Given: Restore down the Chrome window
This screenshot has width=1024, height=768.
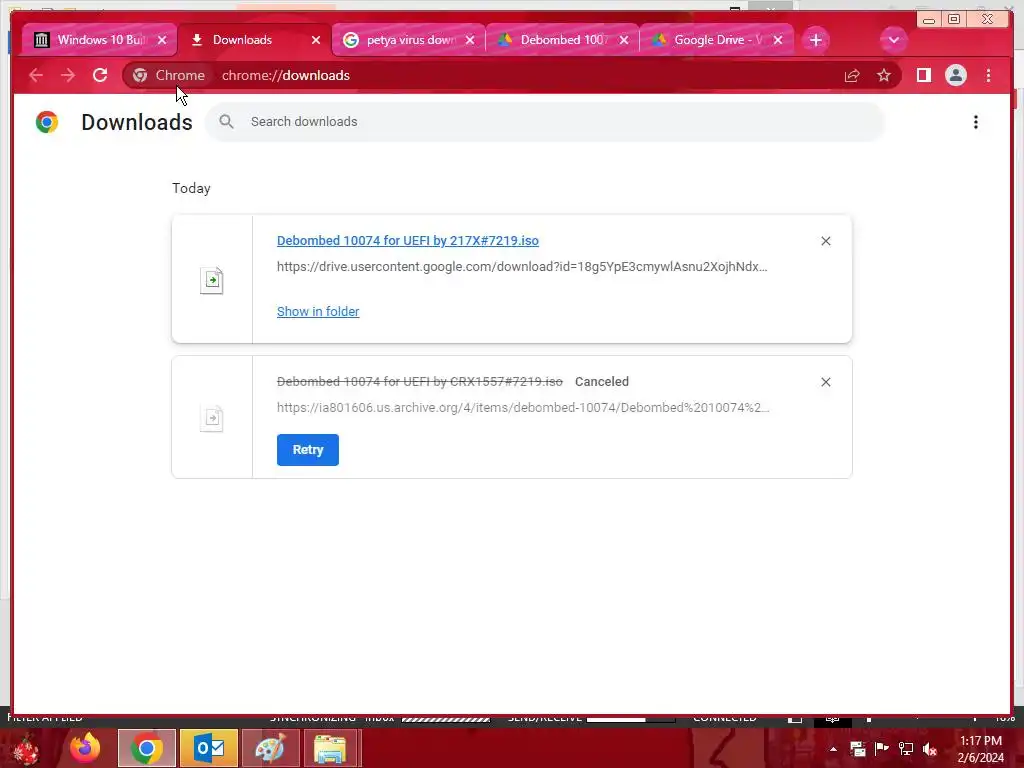Looking at the screenshot, I should point(953,20).
